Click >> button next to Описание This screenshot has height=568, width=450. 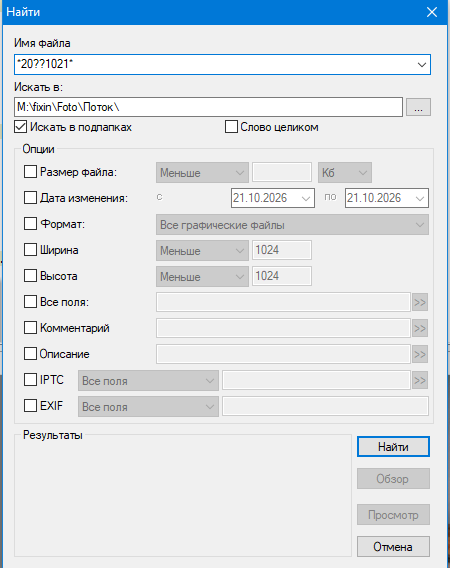tap(420, 354)
